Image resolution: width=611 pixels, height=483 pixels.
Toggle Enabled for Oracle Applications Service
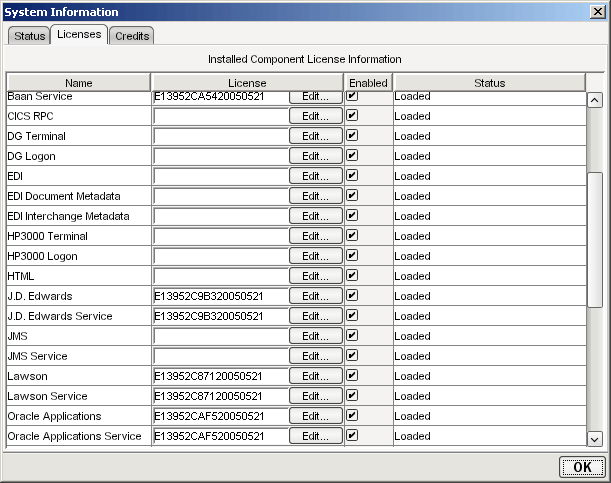352,435
